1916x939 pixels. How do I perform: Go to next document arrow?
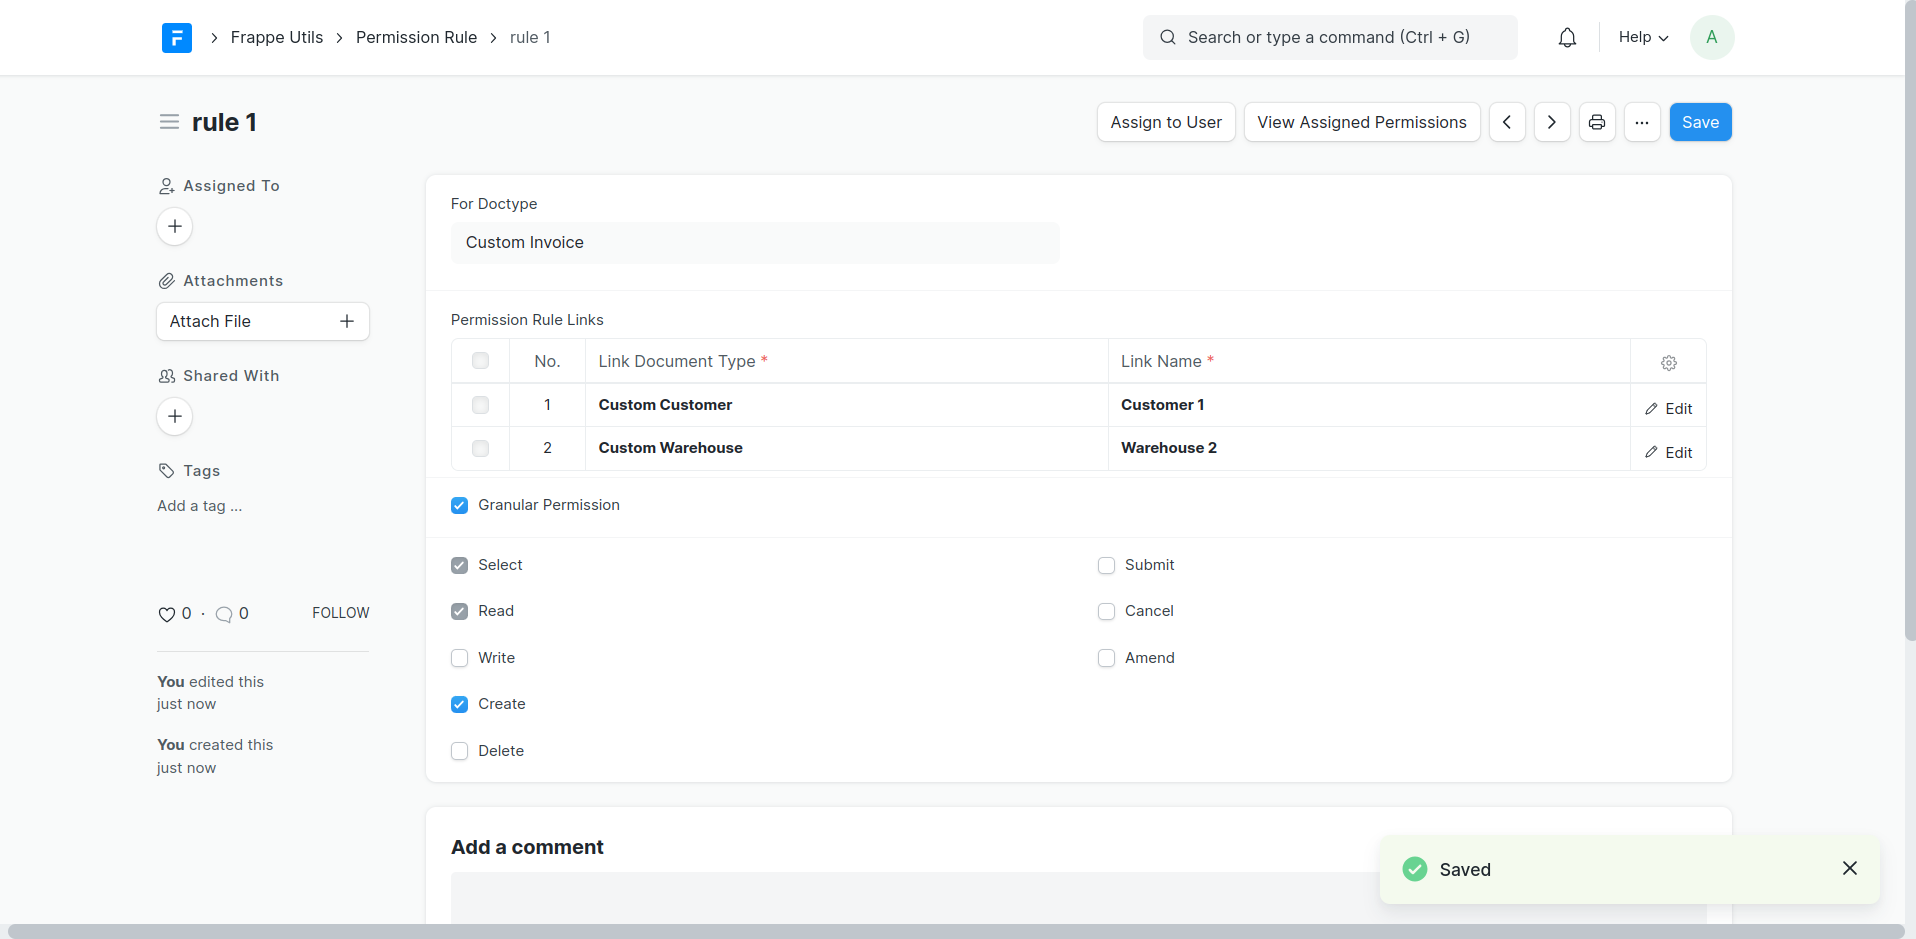[x=1552, y=122]
